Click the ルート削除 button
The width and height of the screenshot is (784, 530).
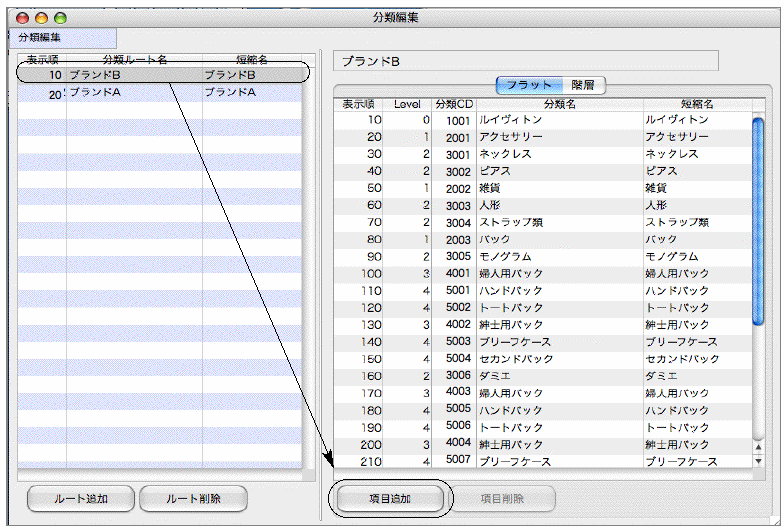tap(193, 498)
